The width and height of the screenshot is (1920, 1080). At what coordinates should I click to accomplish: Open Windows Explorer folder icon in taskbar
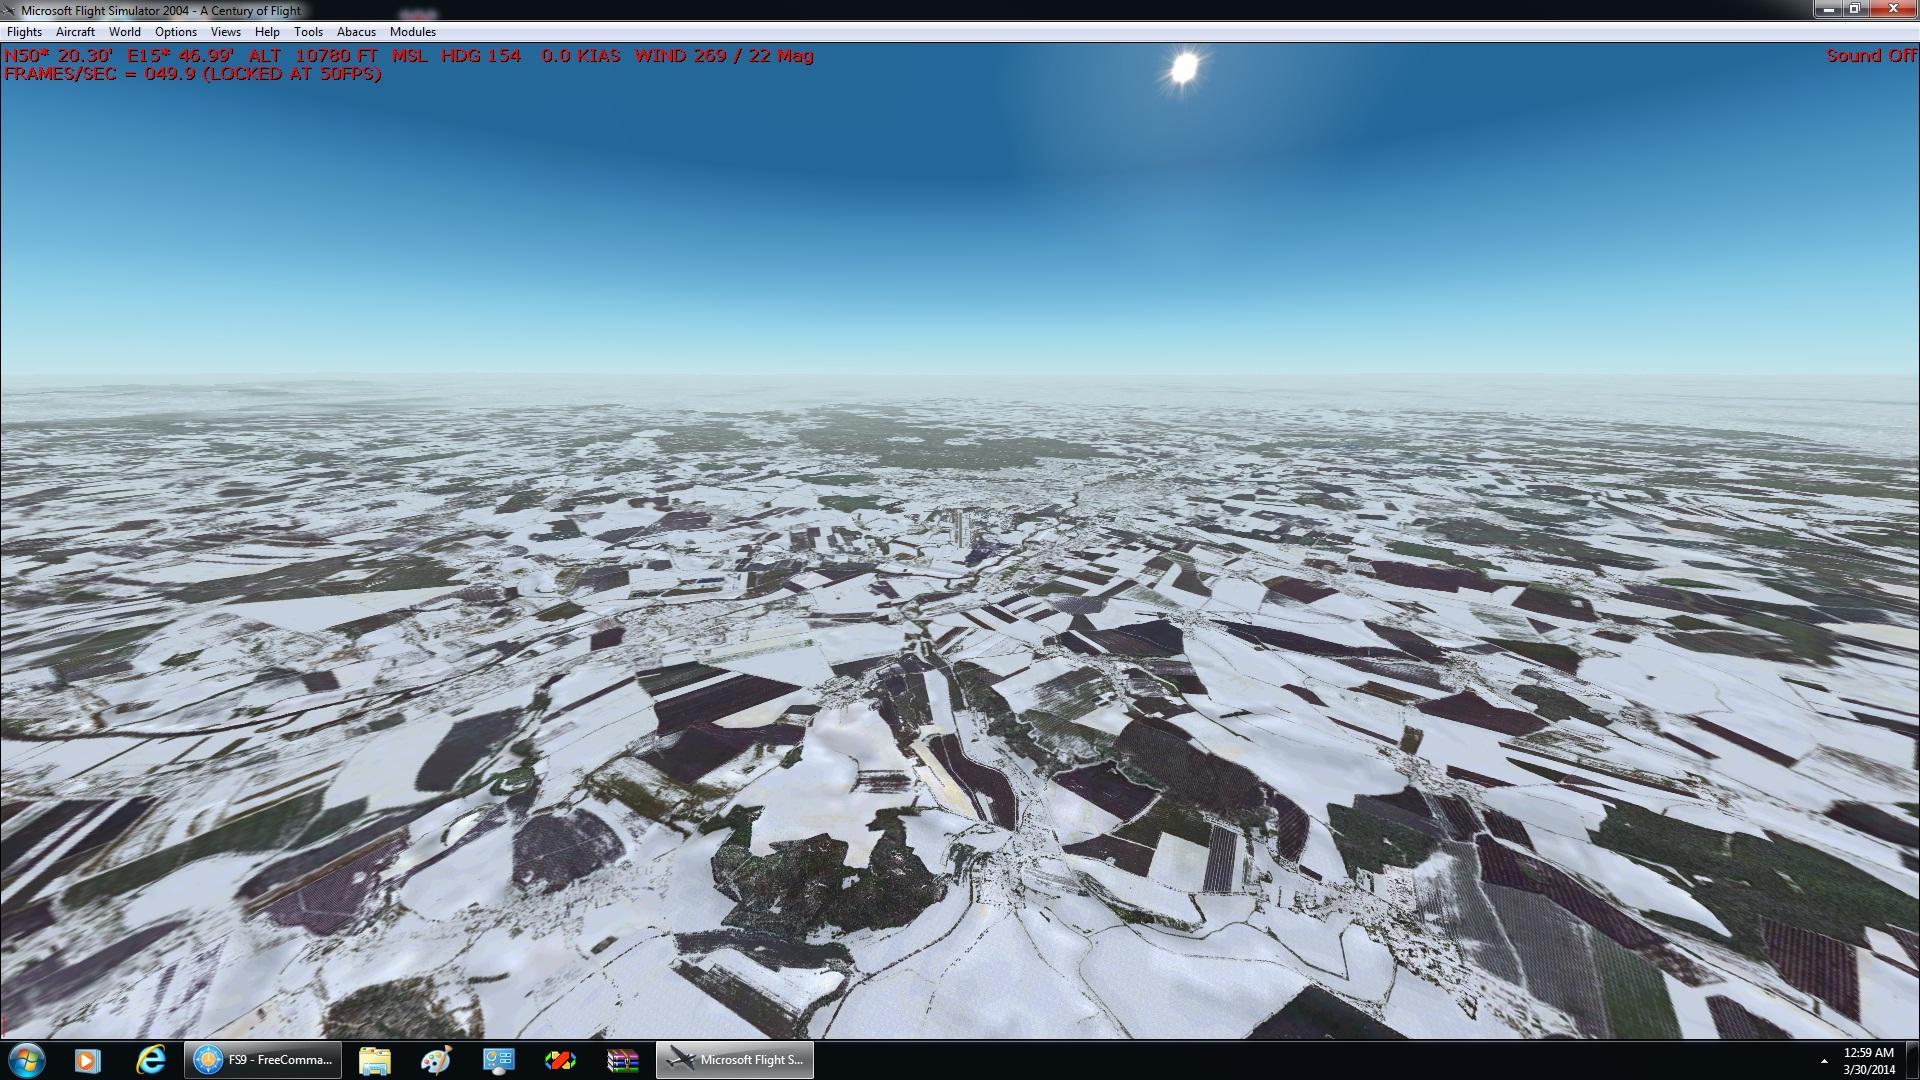point(374,1060)
